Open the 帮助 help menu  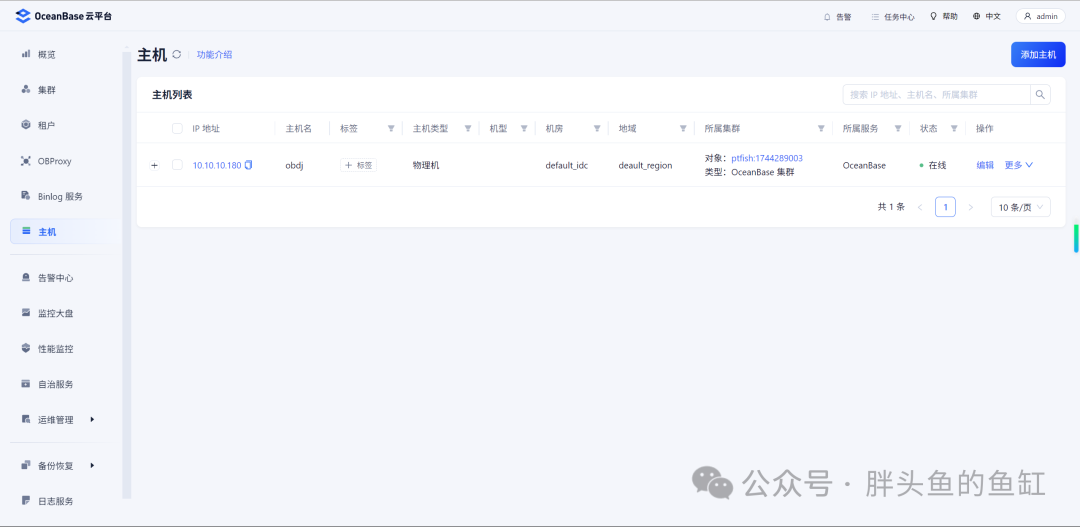(944, 17)
